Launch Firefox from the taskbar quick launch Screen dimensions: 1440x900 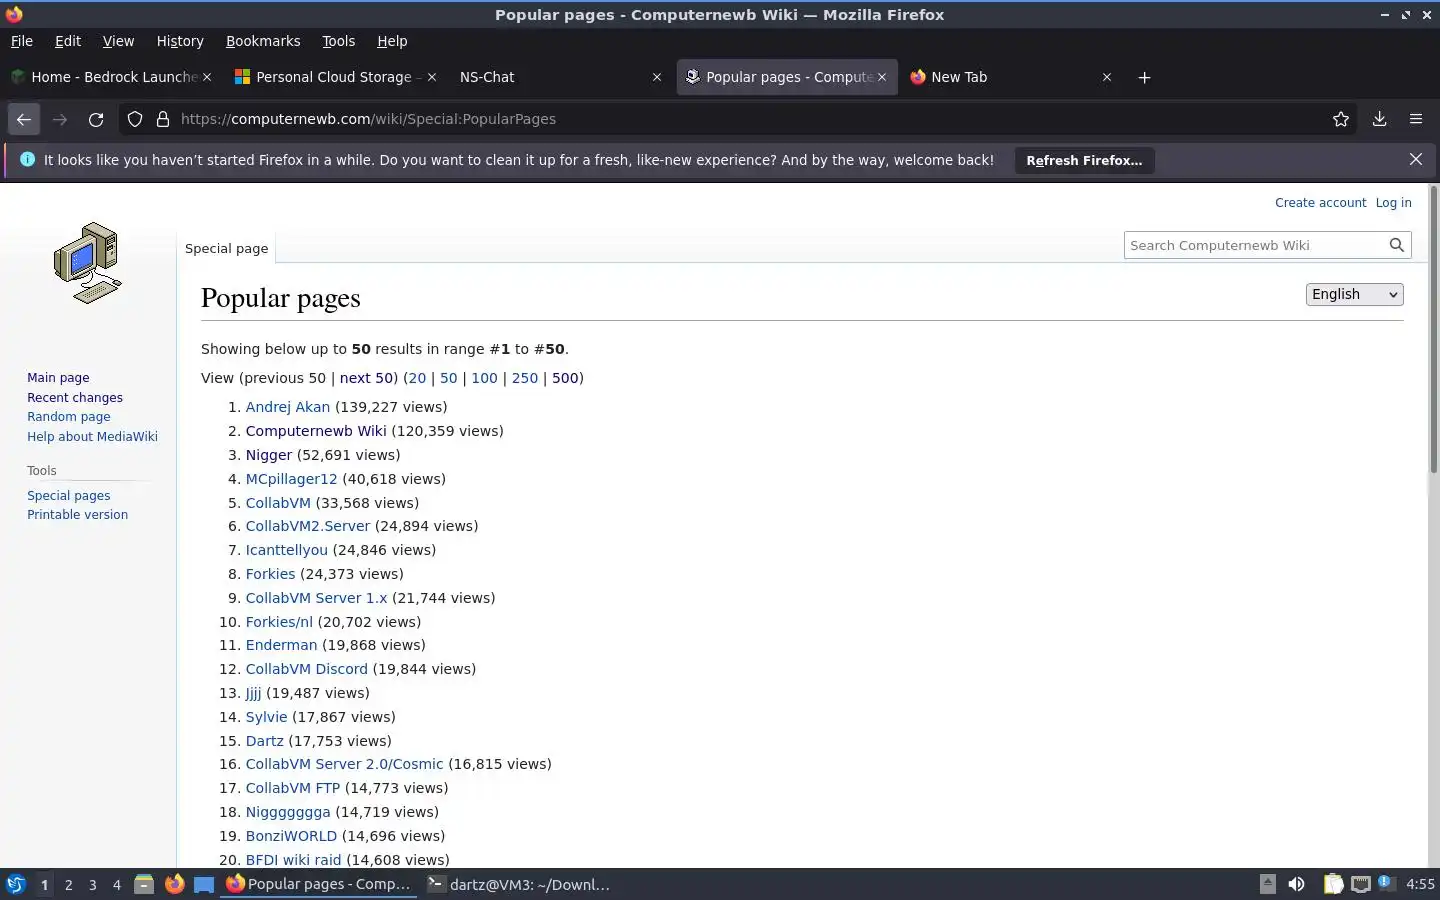click(x=174, y=884)
